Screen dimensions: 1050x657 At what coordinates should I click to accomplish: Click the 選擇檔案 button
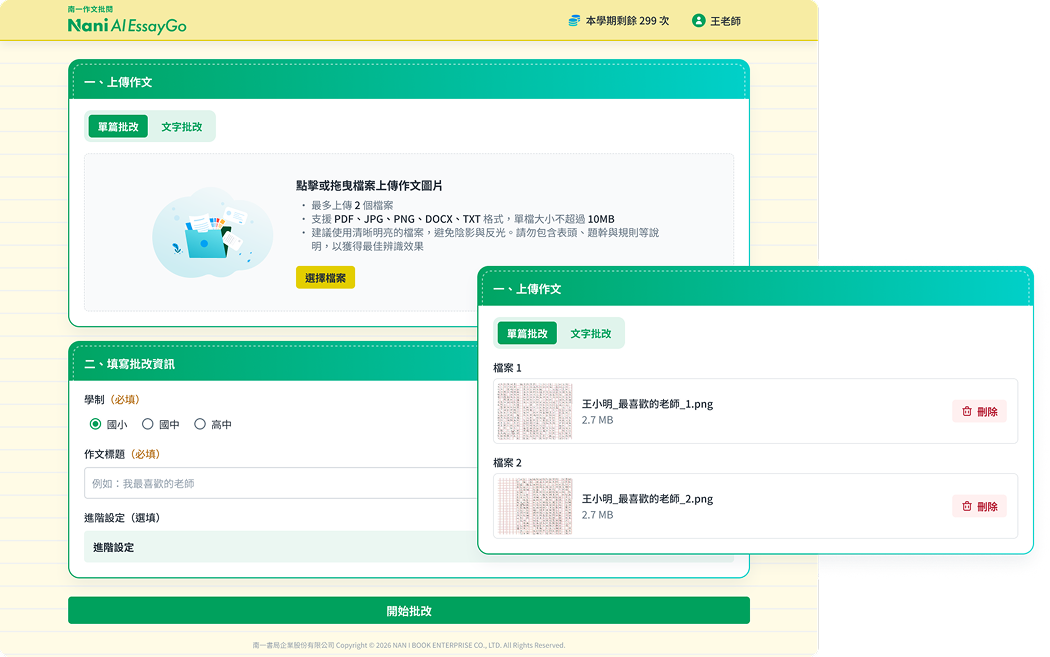325,278
